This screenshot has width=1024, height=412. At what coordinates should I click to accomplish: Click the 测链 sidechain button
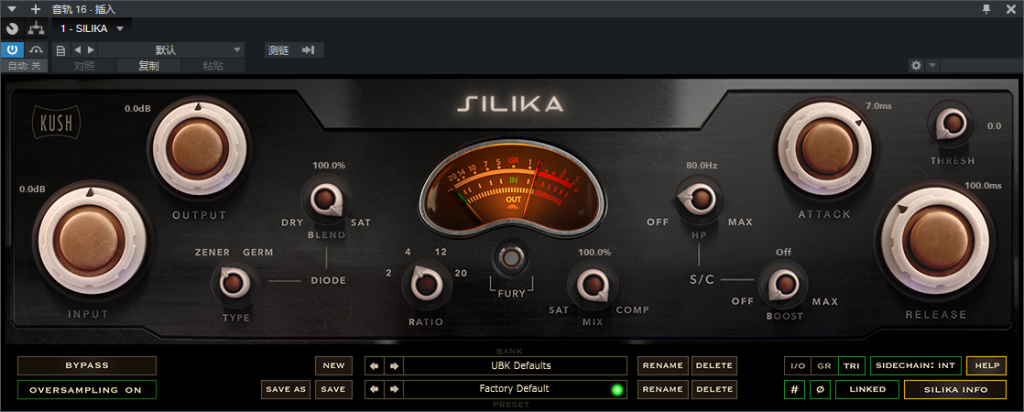click(279, 50)
